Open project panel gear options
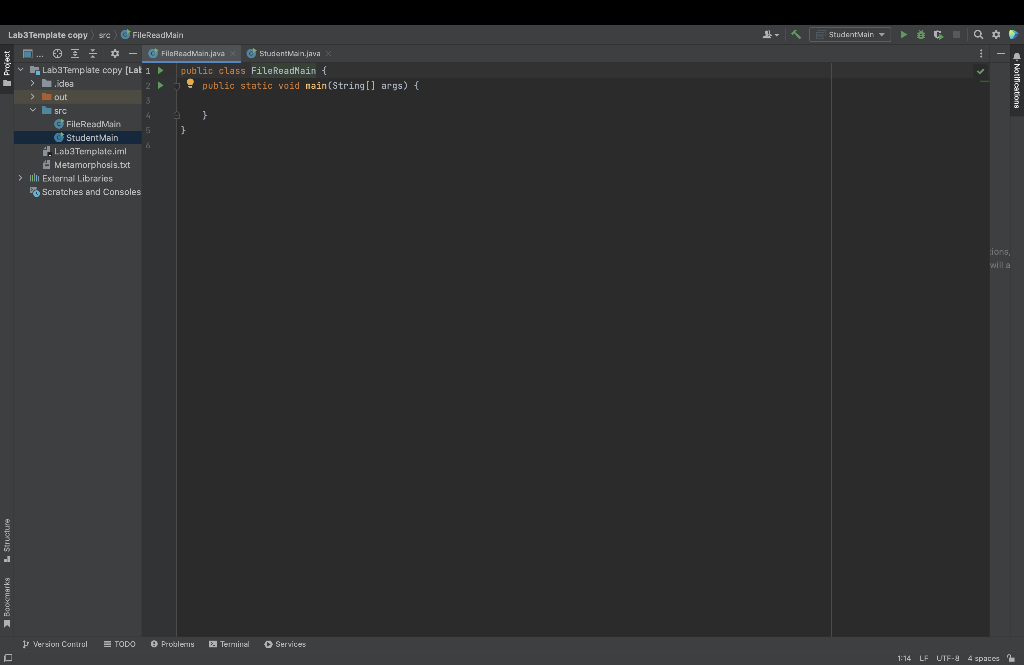The height and width of the screenshot is (665, 1024). (115, 54)
